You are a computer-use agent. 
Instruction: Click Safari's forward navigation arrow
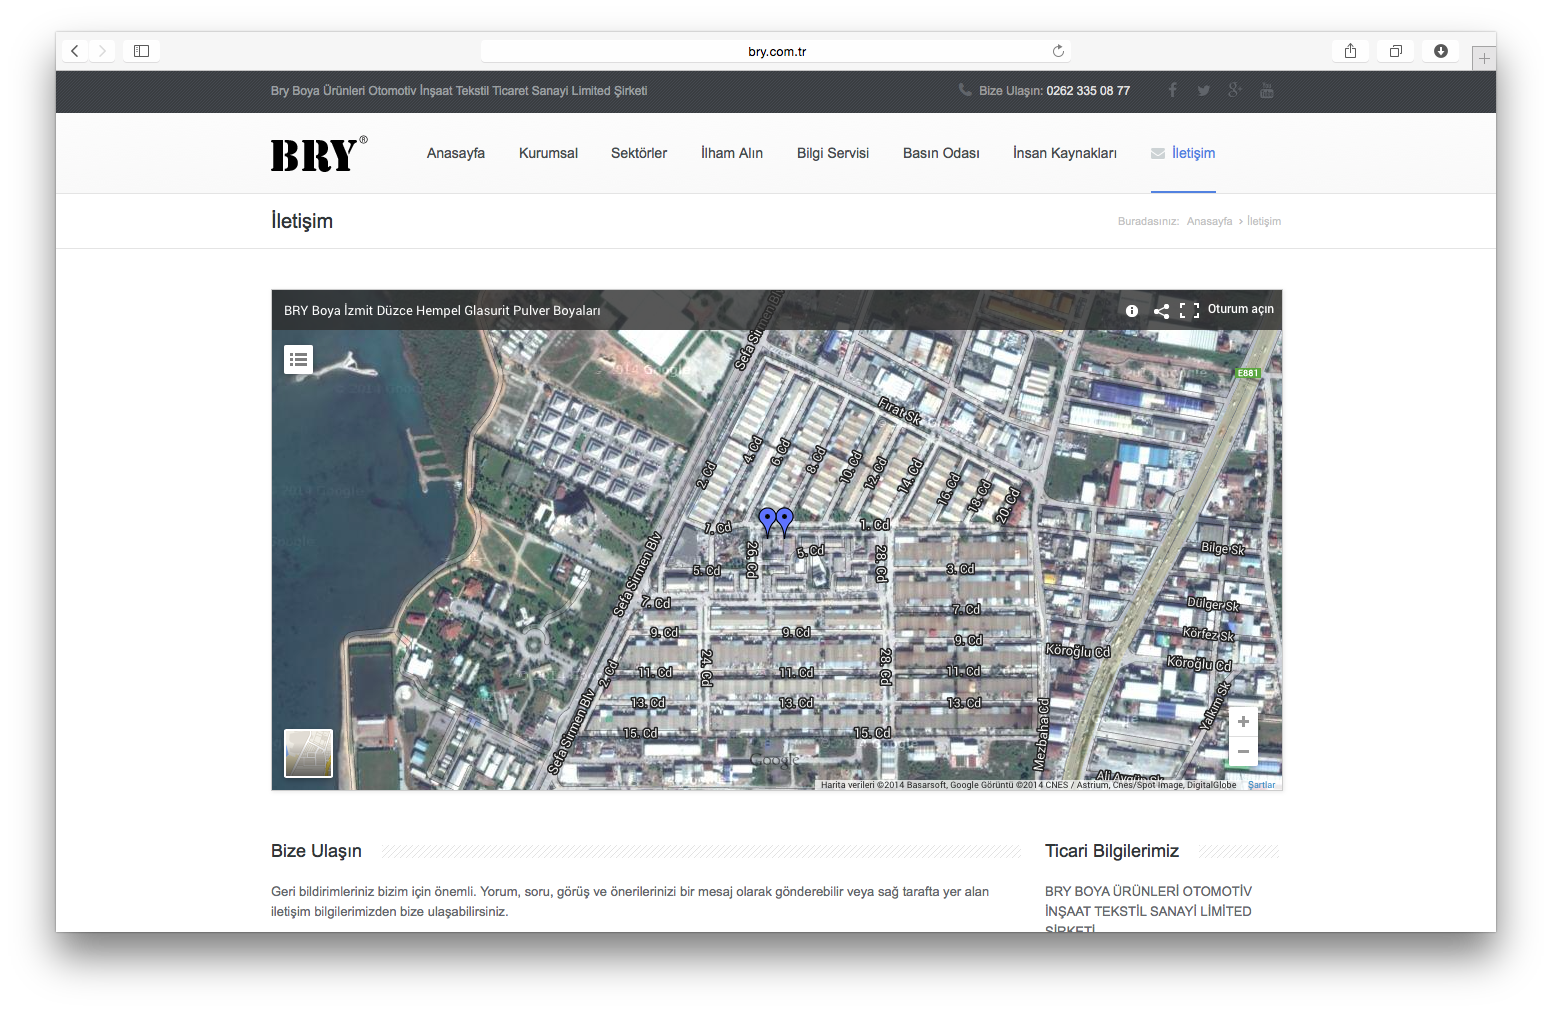click(102, 51)
